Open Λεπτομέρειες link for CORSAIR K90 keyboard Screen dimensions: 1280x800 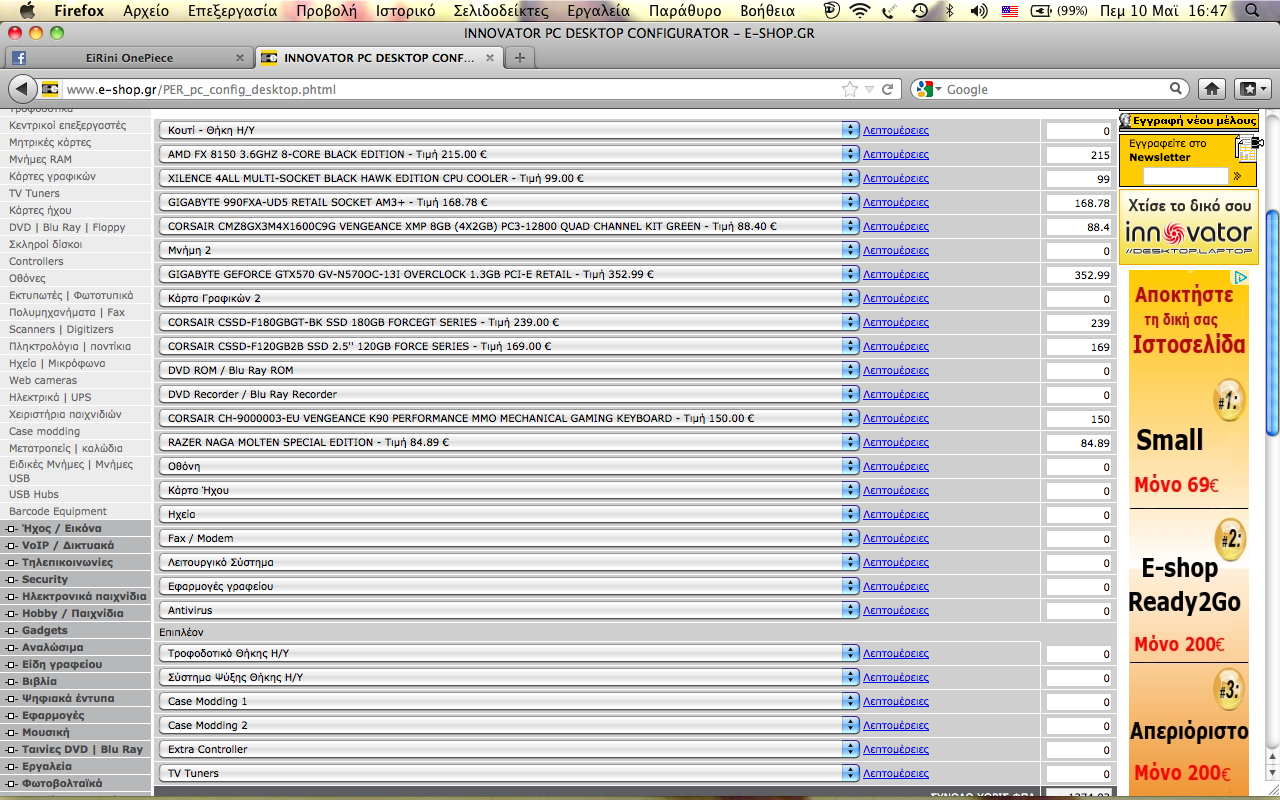[896, 418]
